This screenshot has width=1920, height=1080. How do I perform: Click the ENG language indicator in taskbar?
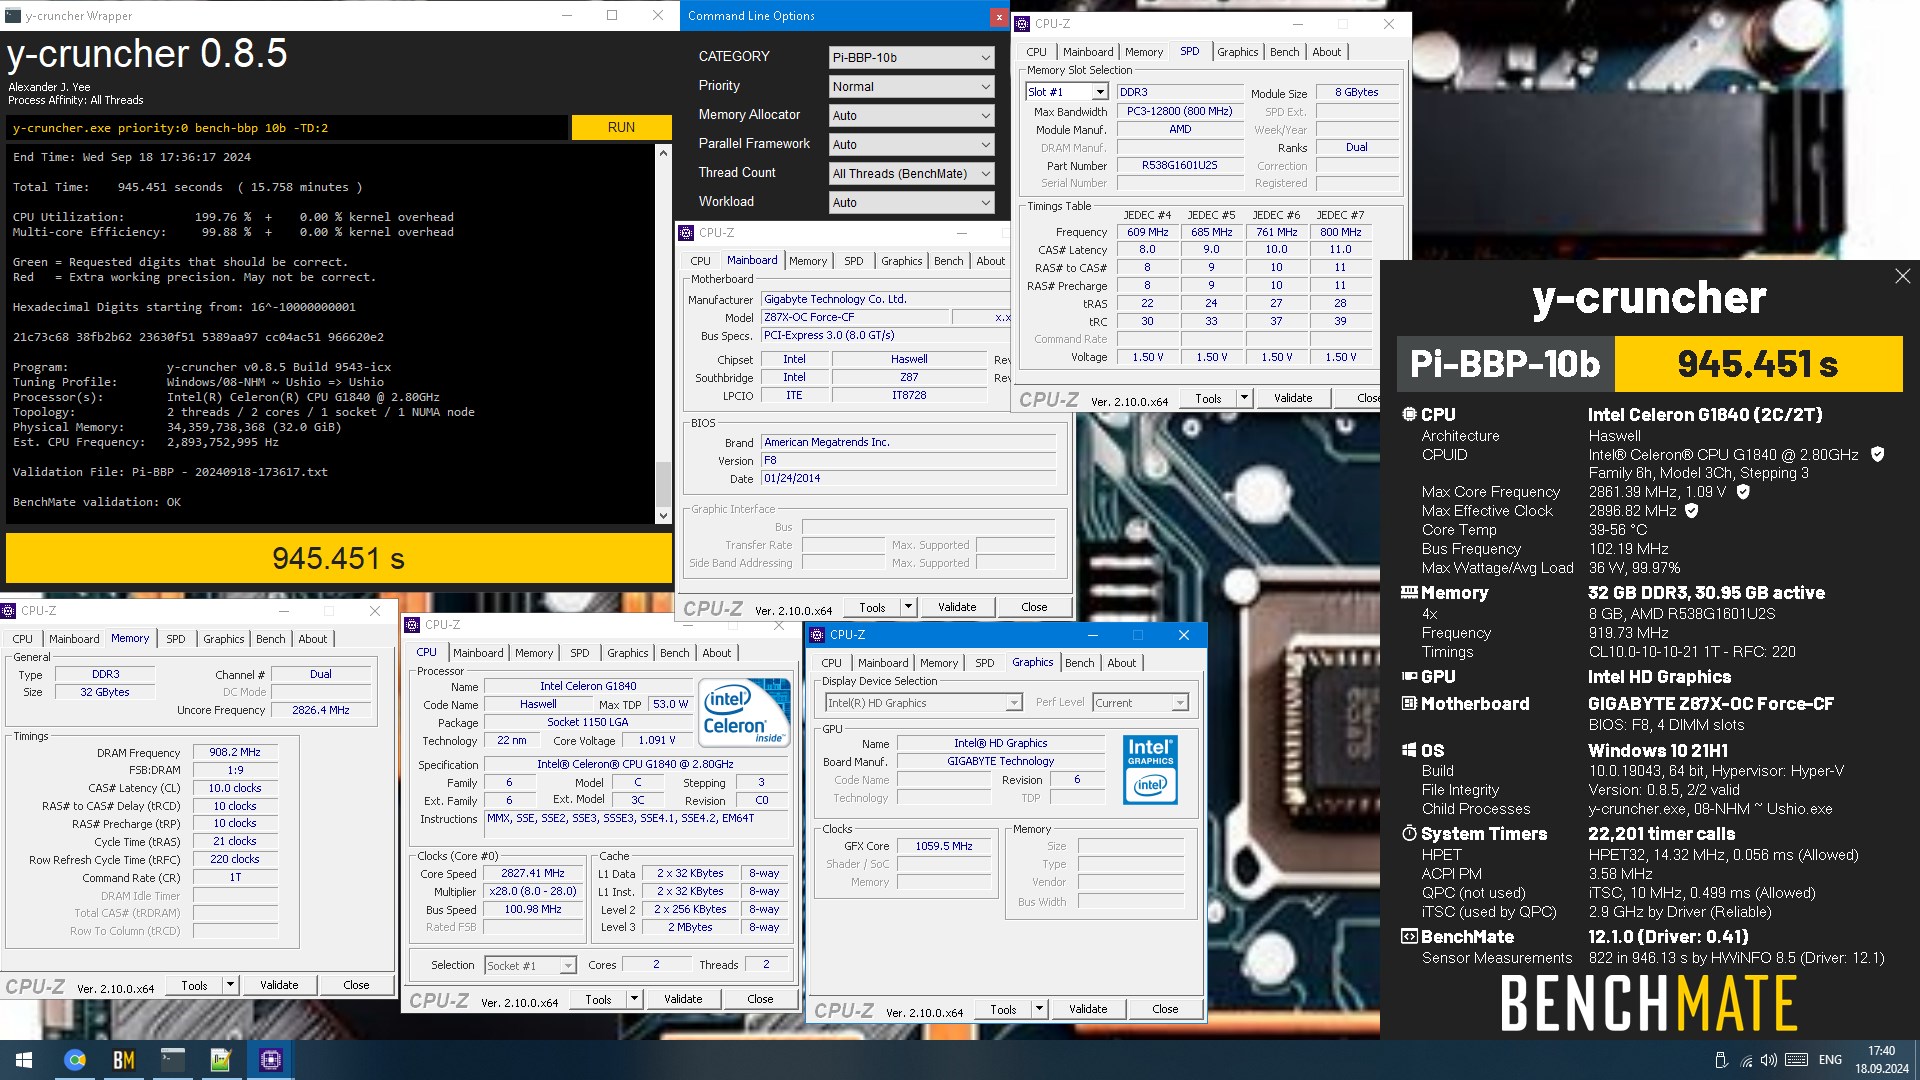[1830, 1060]
